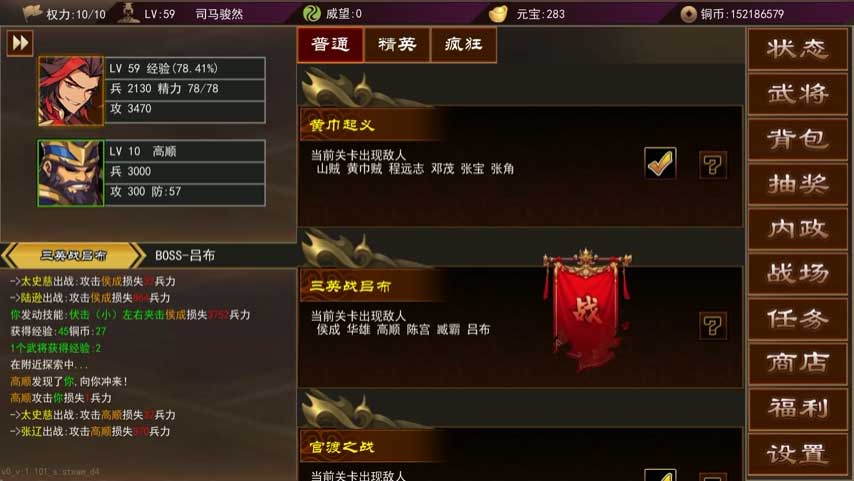Open help question mark for 黄巾起义
Image resolution: width=854 pixels, height=481 pixels.
713,165
